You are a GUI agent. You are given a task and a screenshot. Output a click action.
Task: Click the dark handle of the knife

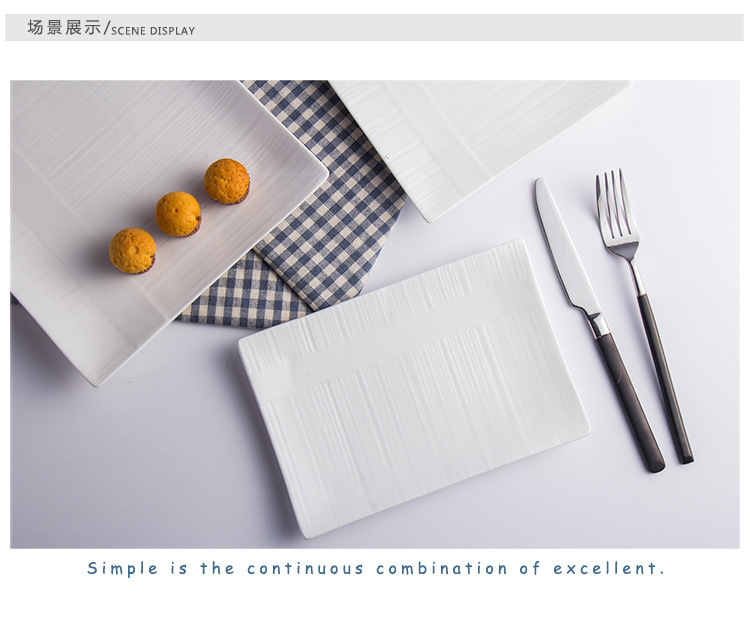click(x=630, y=402)
